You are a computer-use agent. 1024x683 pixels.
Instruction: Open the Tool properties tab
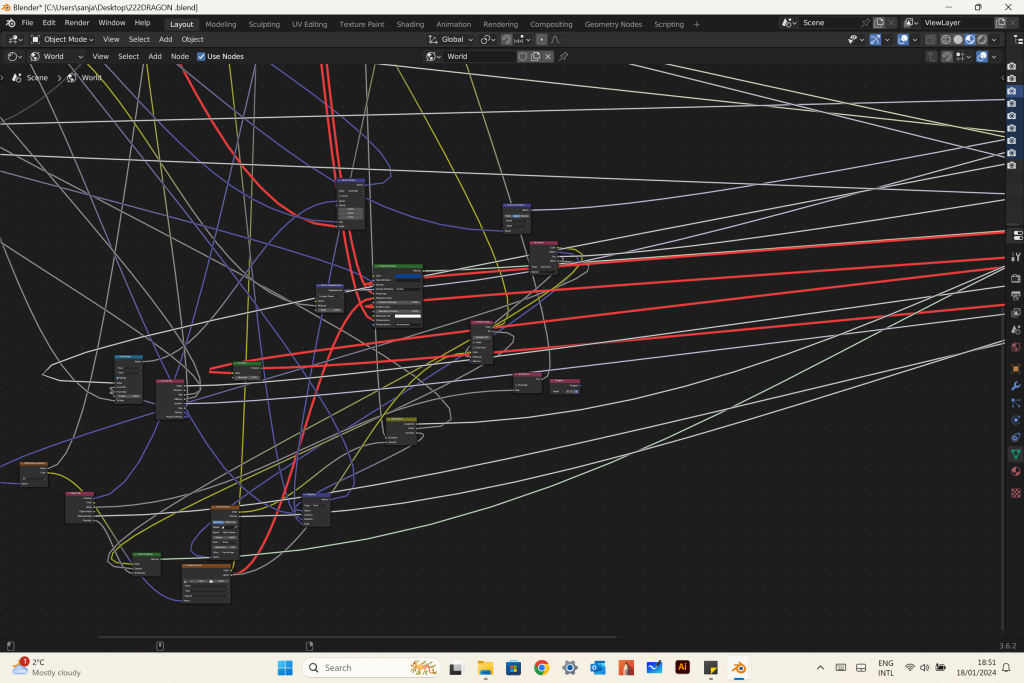(1016, 257)
